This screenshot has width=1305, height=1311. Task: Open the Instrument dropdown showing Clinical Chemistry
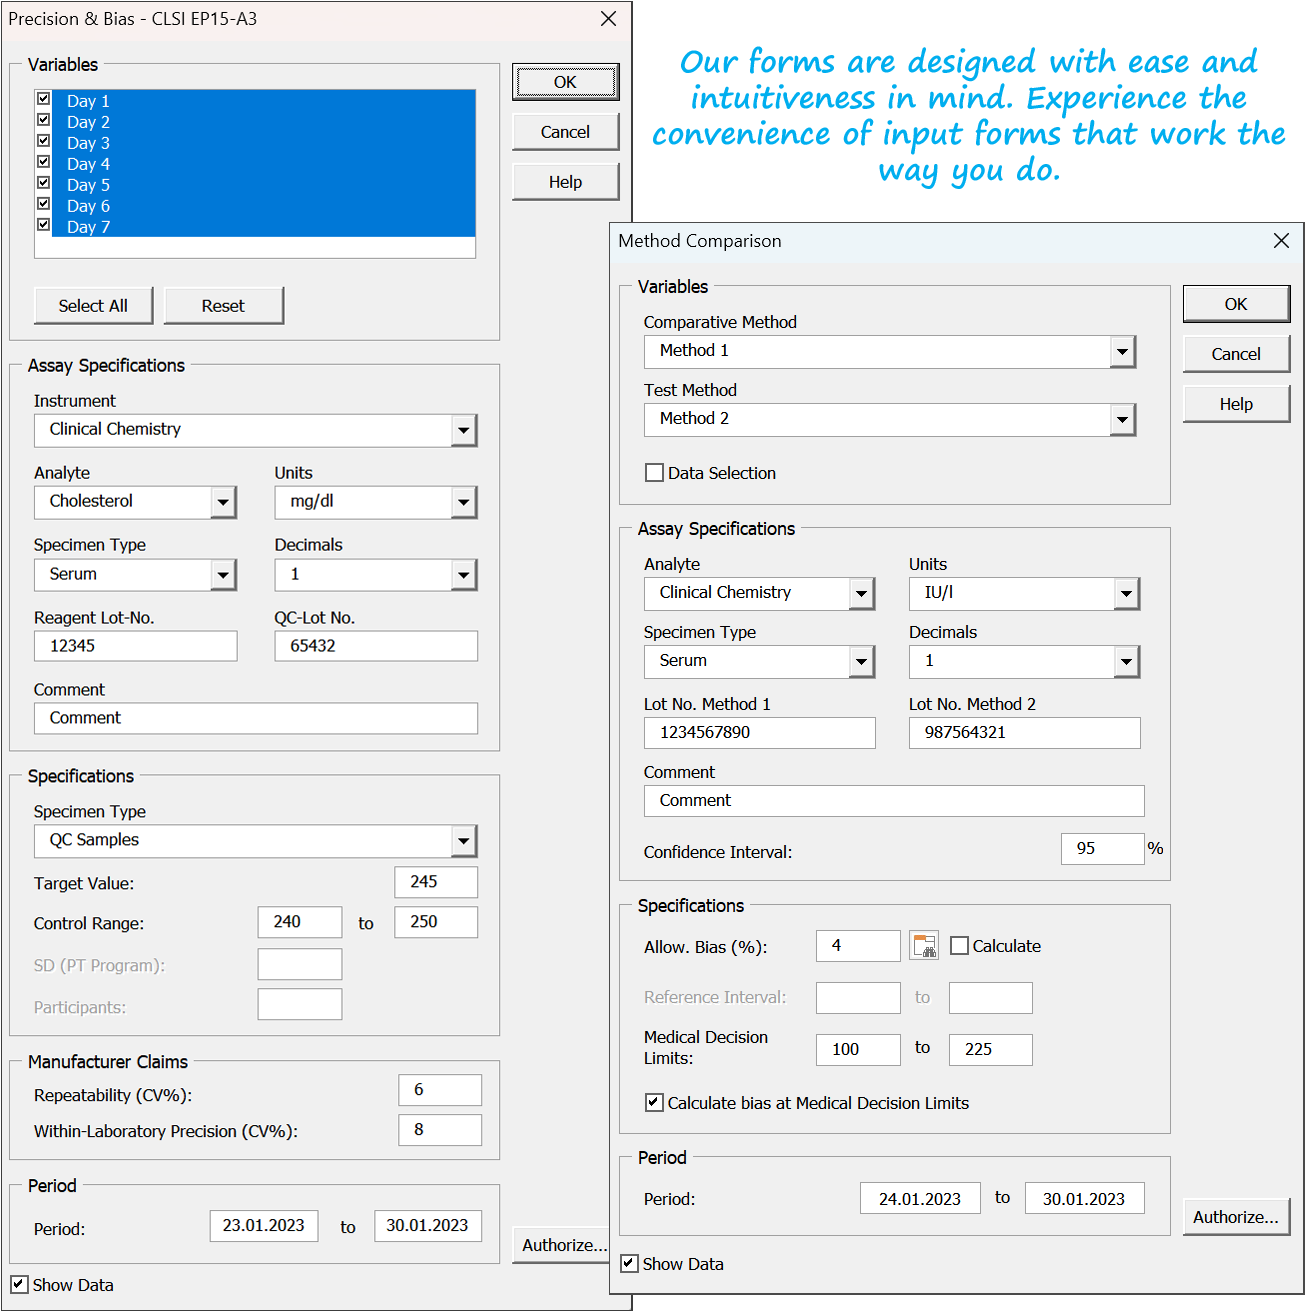point(463,431)
